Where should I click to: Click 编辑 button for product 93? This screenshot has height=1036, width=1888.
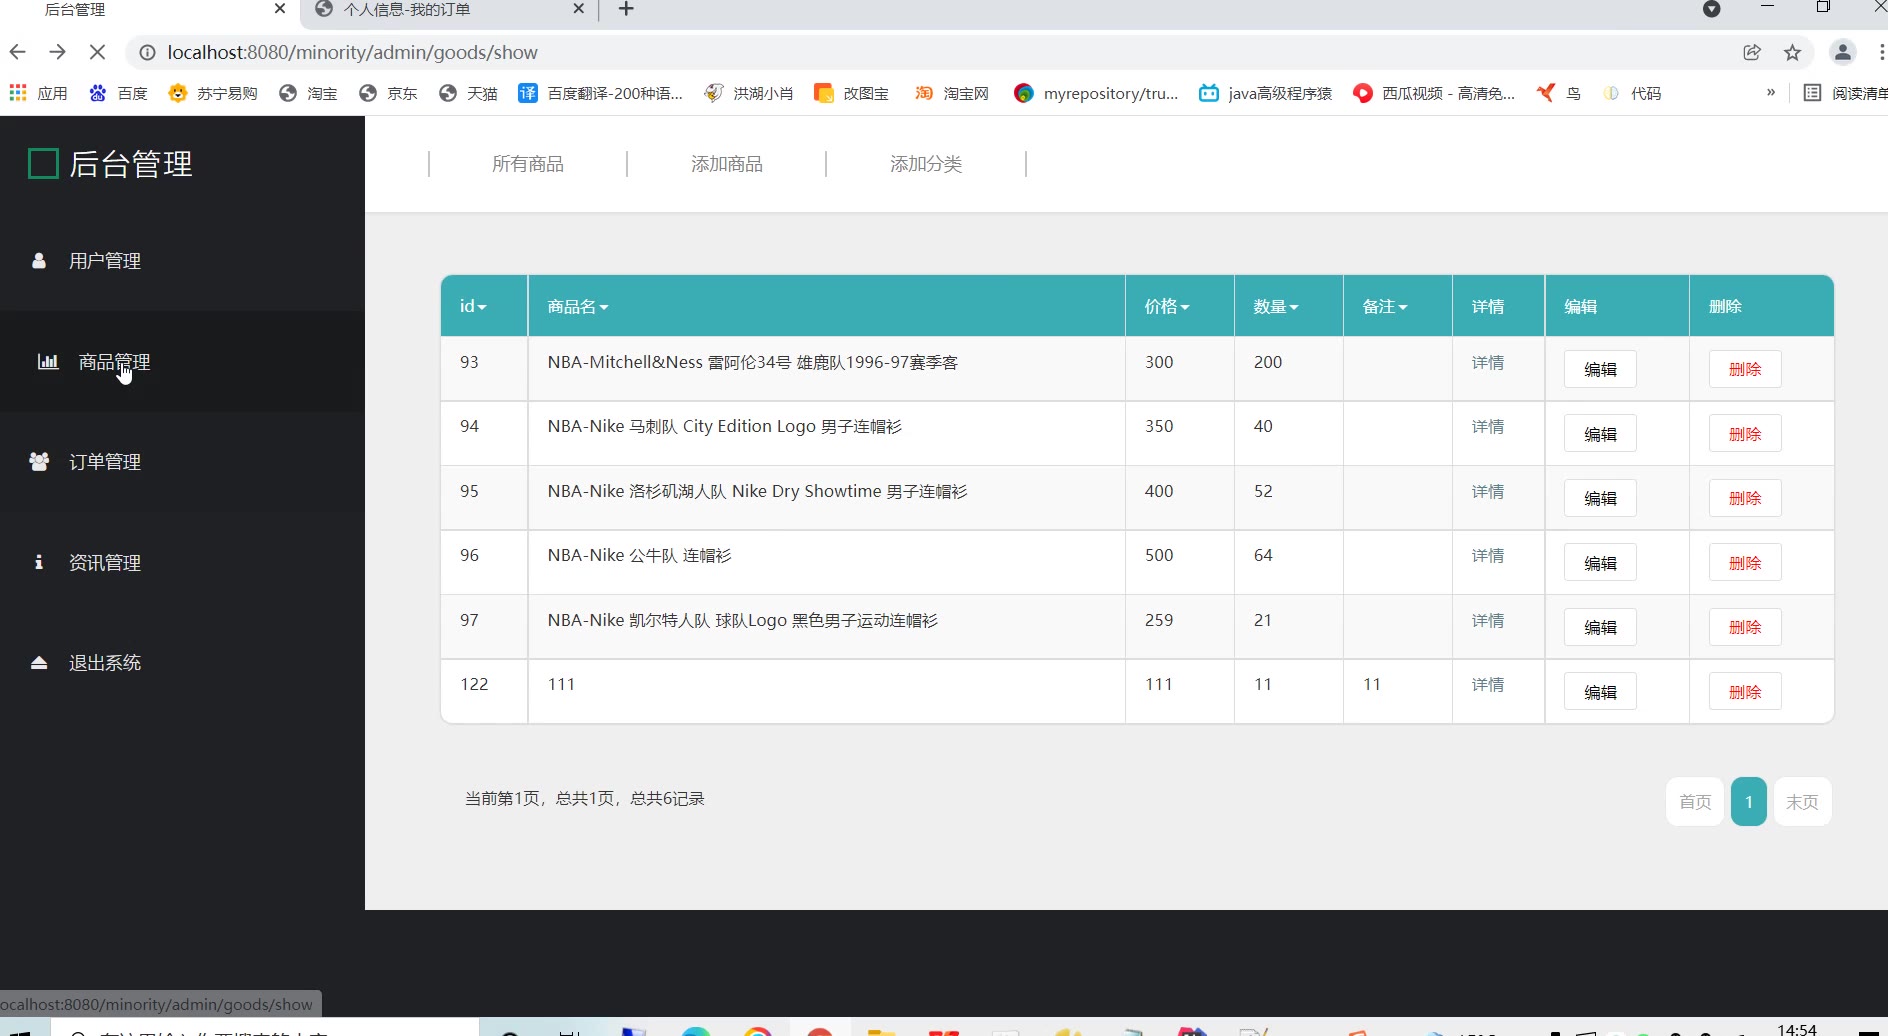click(1600, 369)
